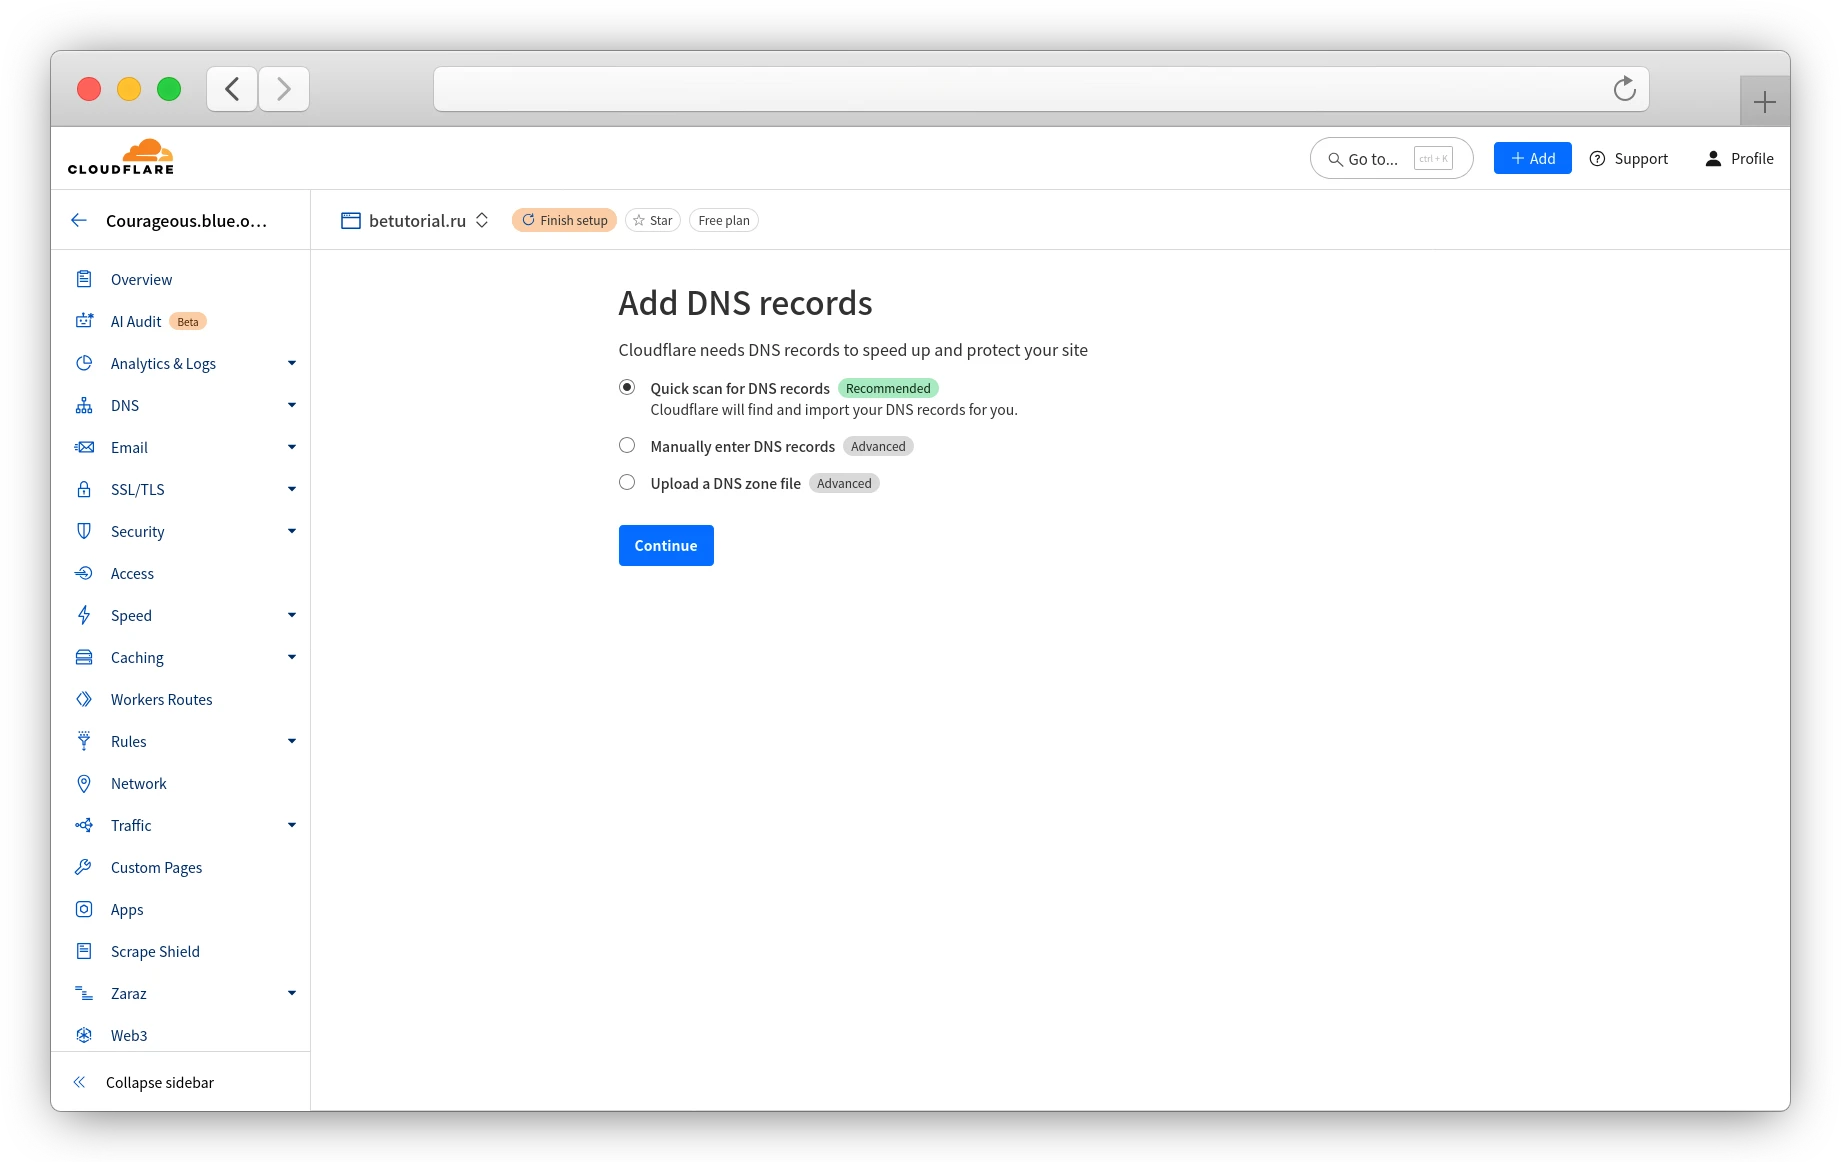Choose Manually enter DNS records
The image size is (1841, 1162).
626,445
